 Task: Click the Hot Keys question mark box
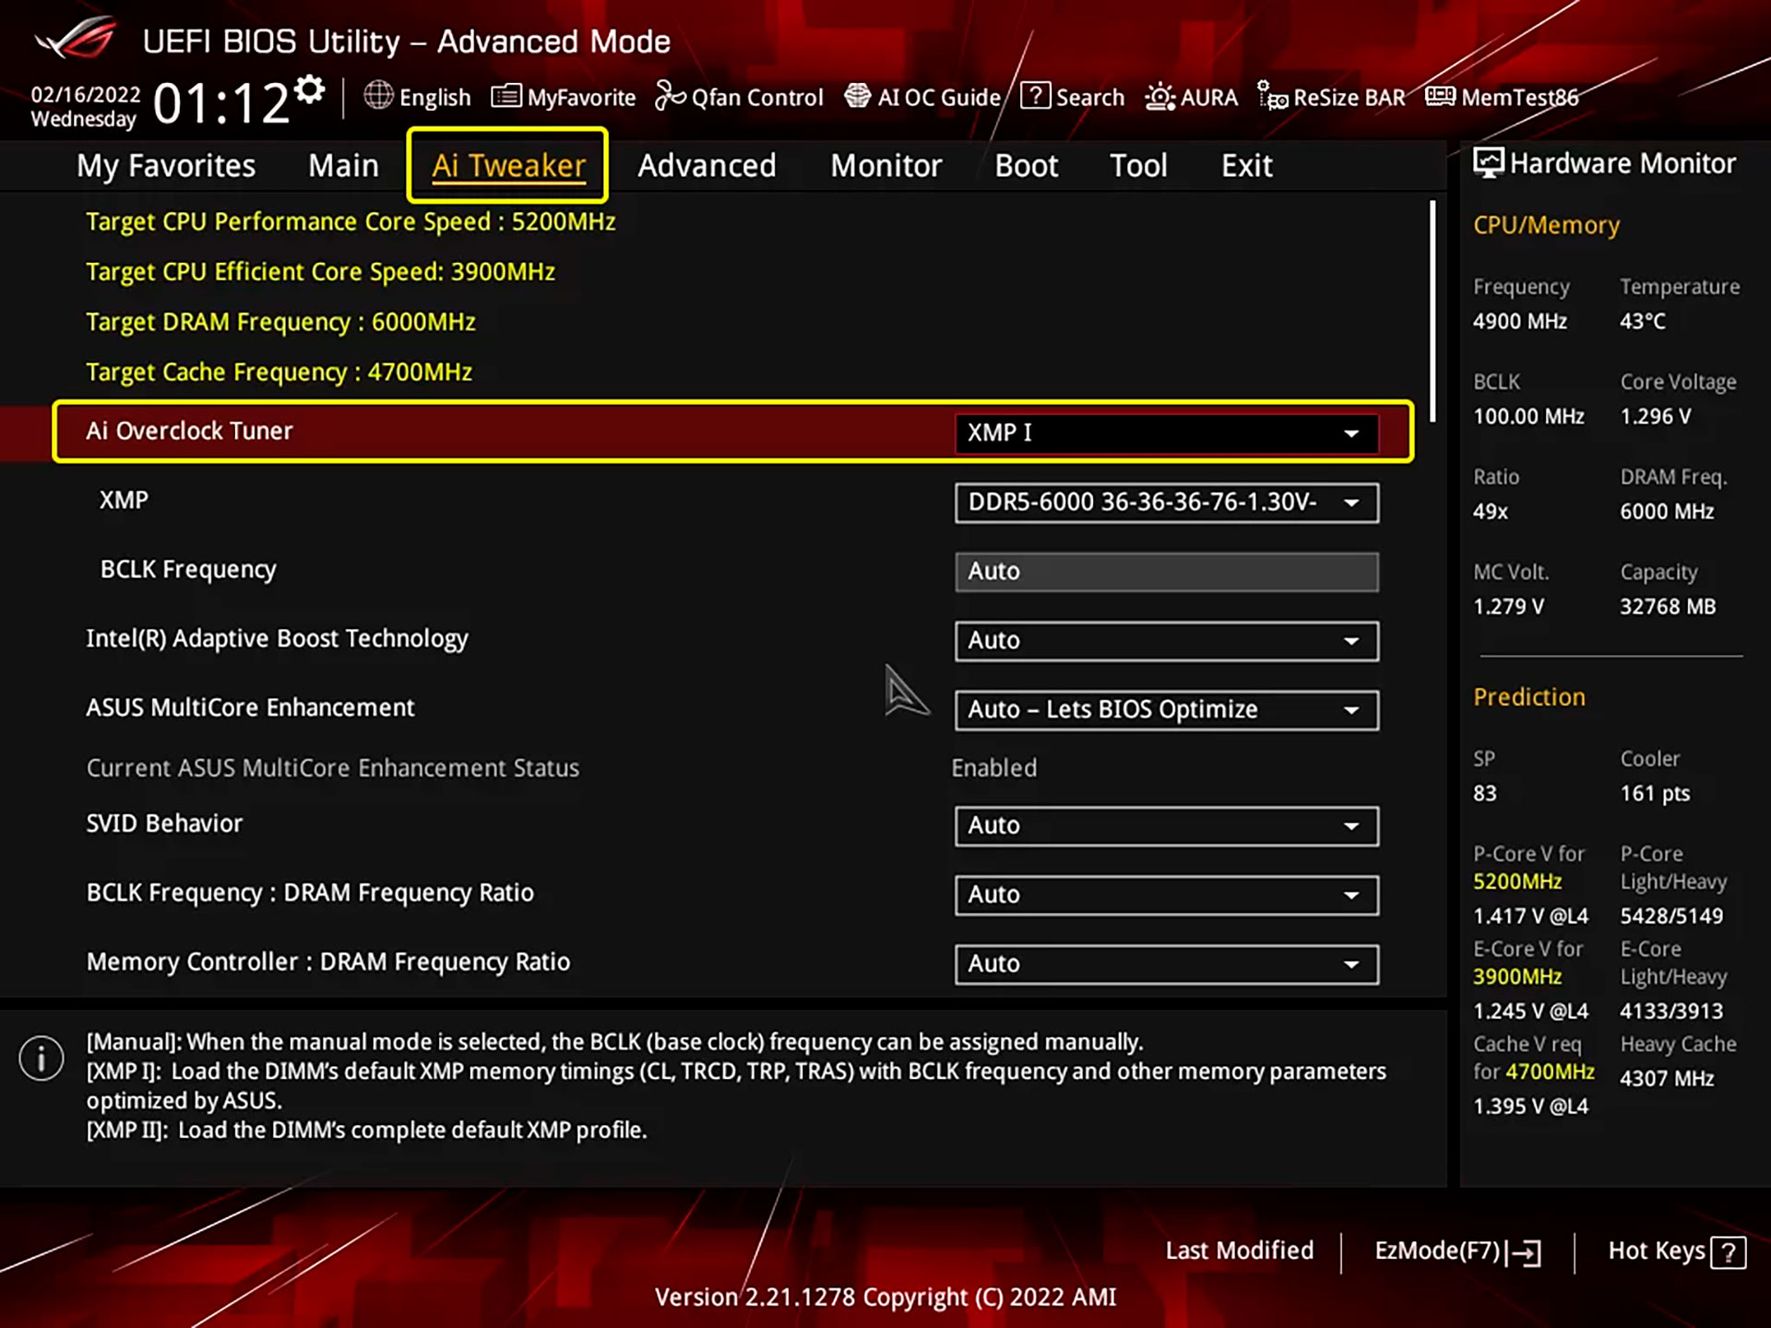tap(1728, 1252)
